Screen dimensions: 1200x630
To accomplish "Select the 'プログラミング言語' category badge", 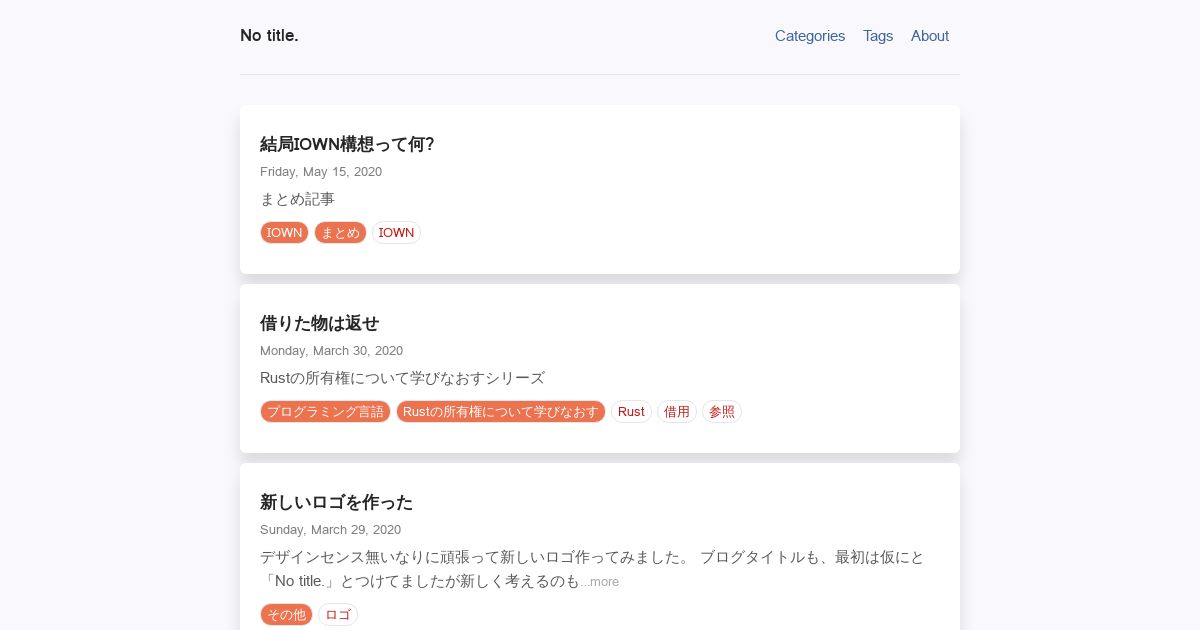I will click(325, 412).
